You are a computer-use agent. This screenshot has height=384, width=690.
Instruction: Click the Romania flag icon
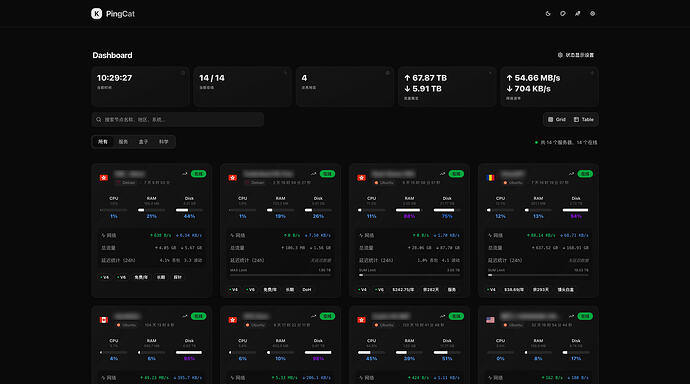pyautogui.click(x=490, y=178)
